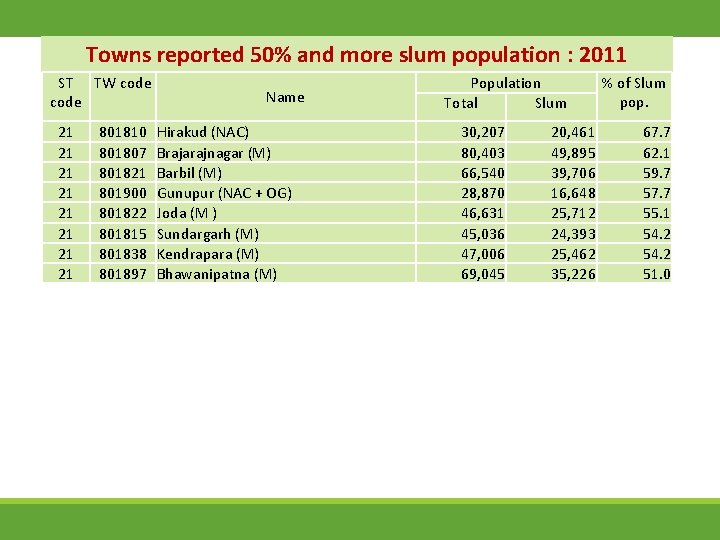The width and height of the screenshot is (720, 540).
Task: Select town code cell 801822
Action: (123, 214)
